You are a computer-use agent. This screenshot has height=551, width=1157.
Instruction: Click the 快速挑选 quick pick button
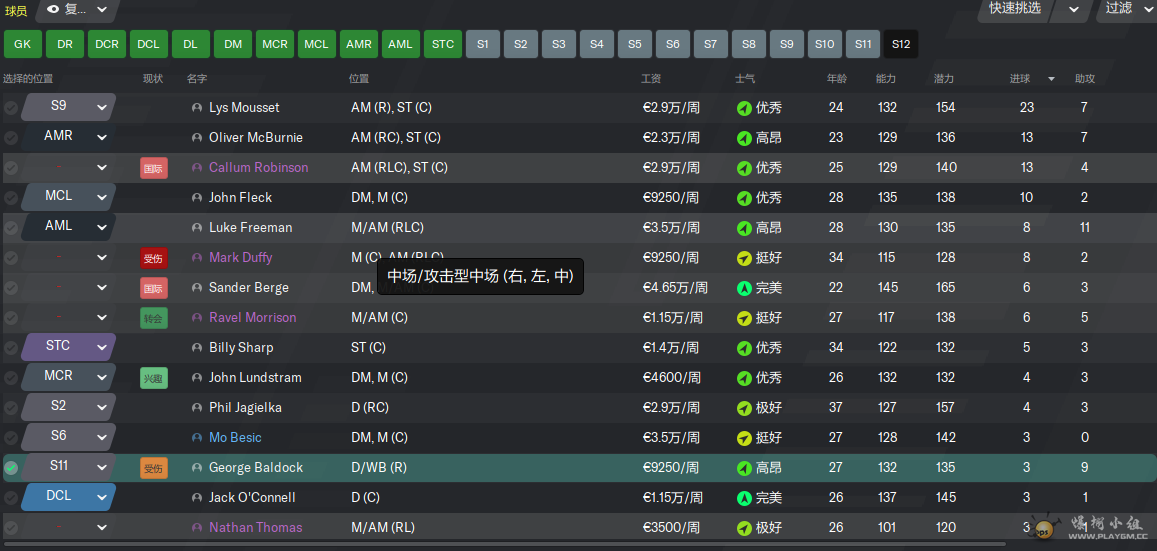[x=1015, y=9]
